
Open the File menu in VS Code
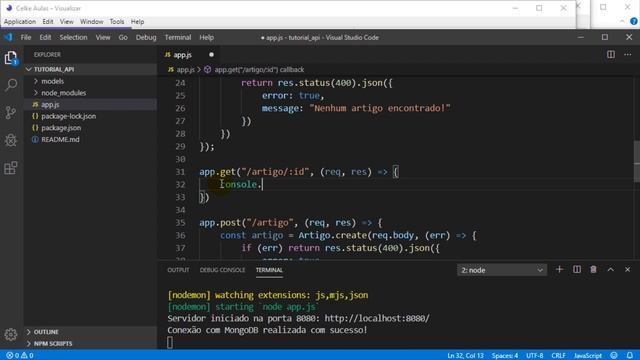[26, 37]
